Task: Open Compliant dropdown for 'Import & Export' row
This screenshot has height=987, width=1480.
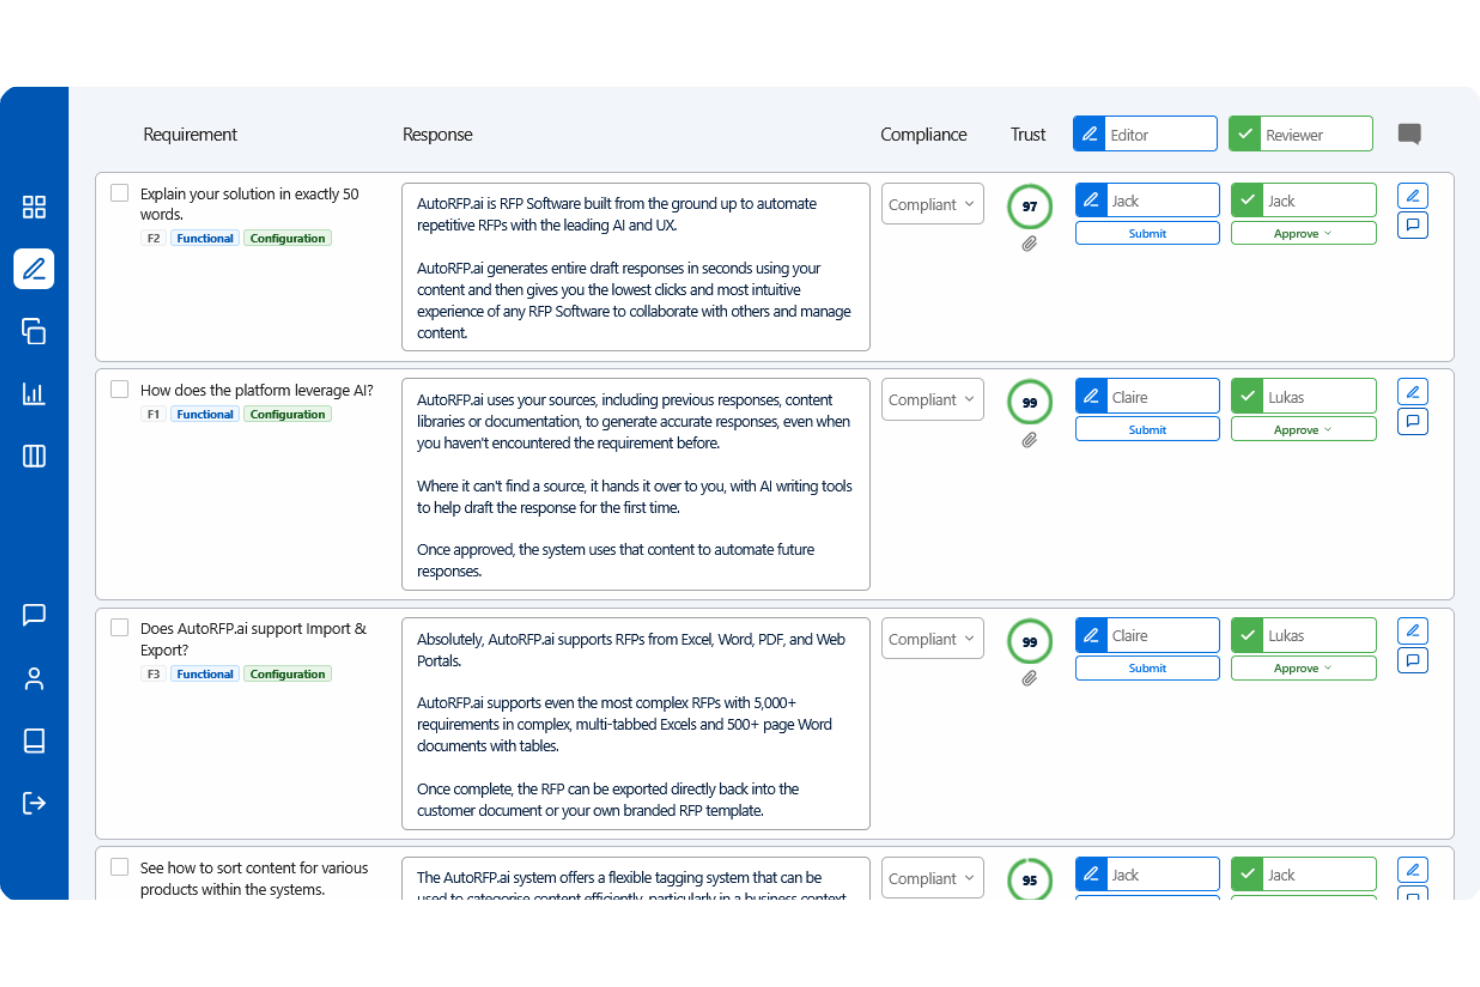Action: point(932,639)
